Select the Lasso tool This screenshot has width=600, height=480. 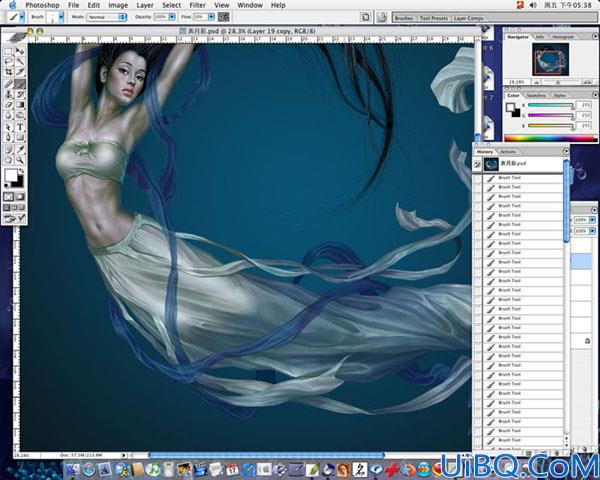coord(8,61)
